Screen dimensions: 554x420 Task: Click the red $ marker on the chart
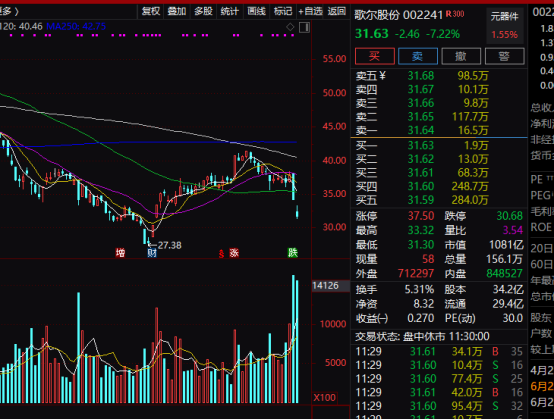click(x=221, y=254)
